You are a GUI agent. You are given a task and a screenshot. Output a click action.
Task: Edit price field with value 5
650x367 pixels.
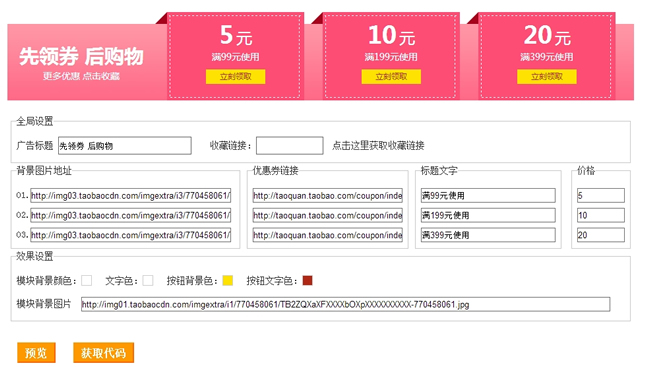click(601, 195)
